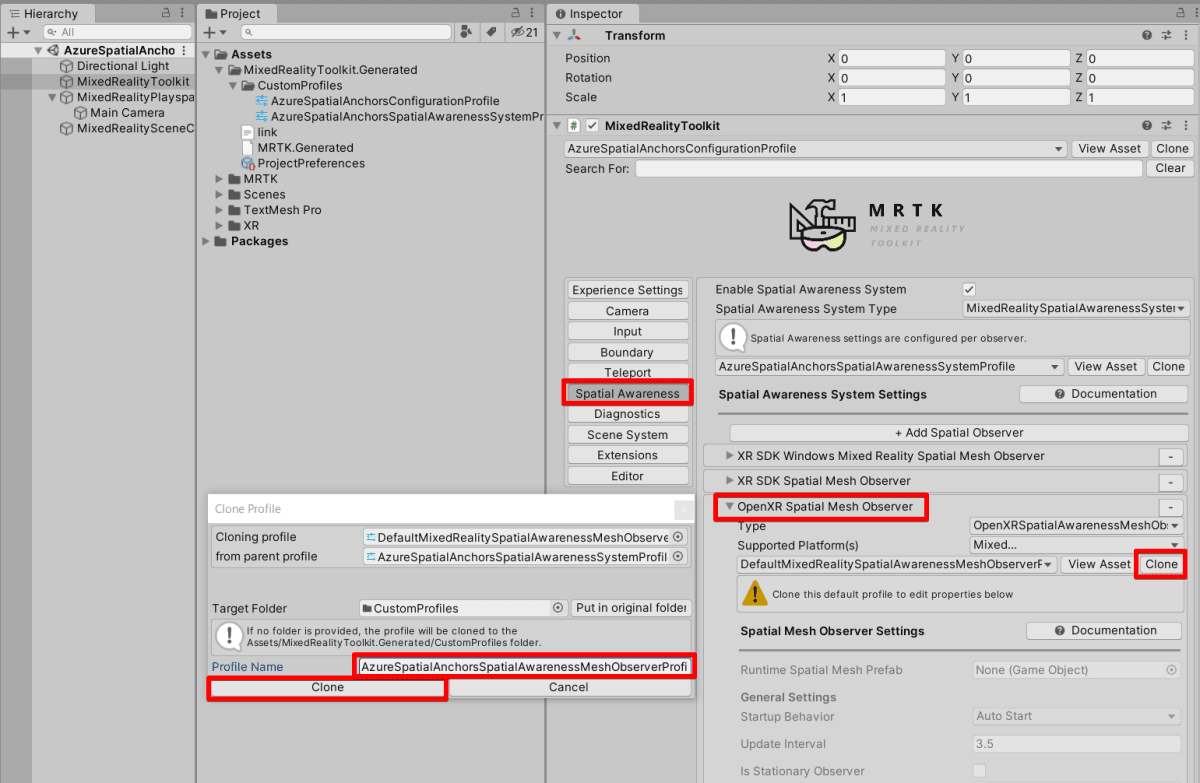Click object picker for from parent profile field
The width and height of the screenshot is (1200, 783).
(678, 557)
